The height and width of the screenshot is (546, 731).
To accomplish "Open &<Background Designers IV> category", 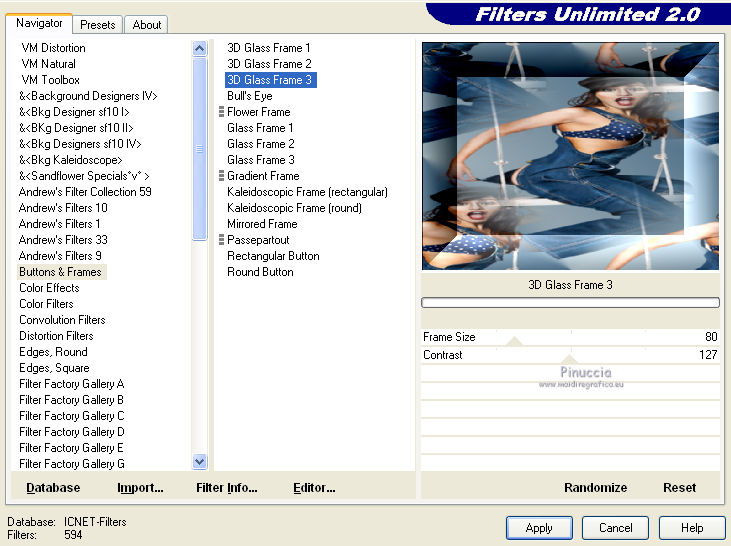I will tap(88, 96).
